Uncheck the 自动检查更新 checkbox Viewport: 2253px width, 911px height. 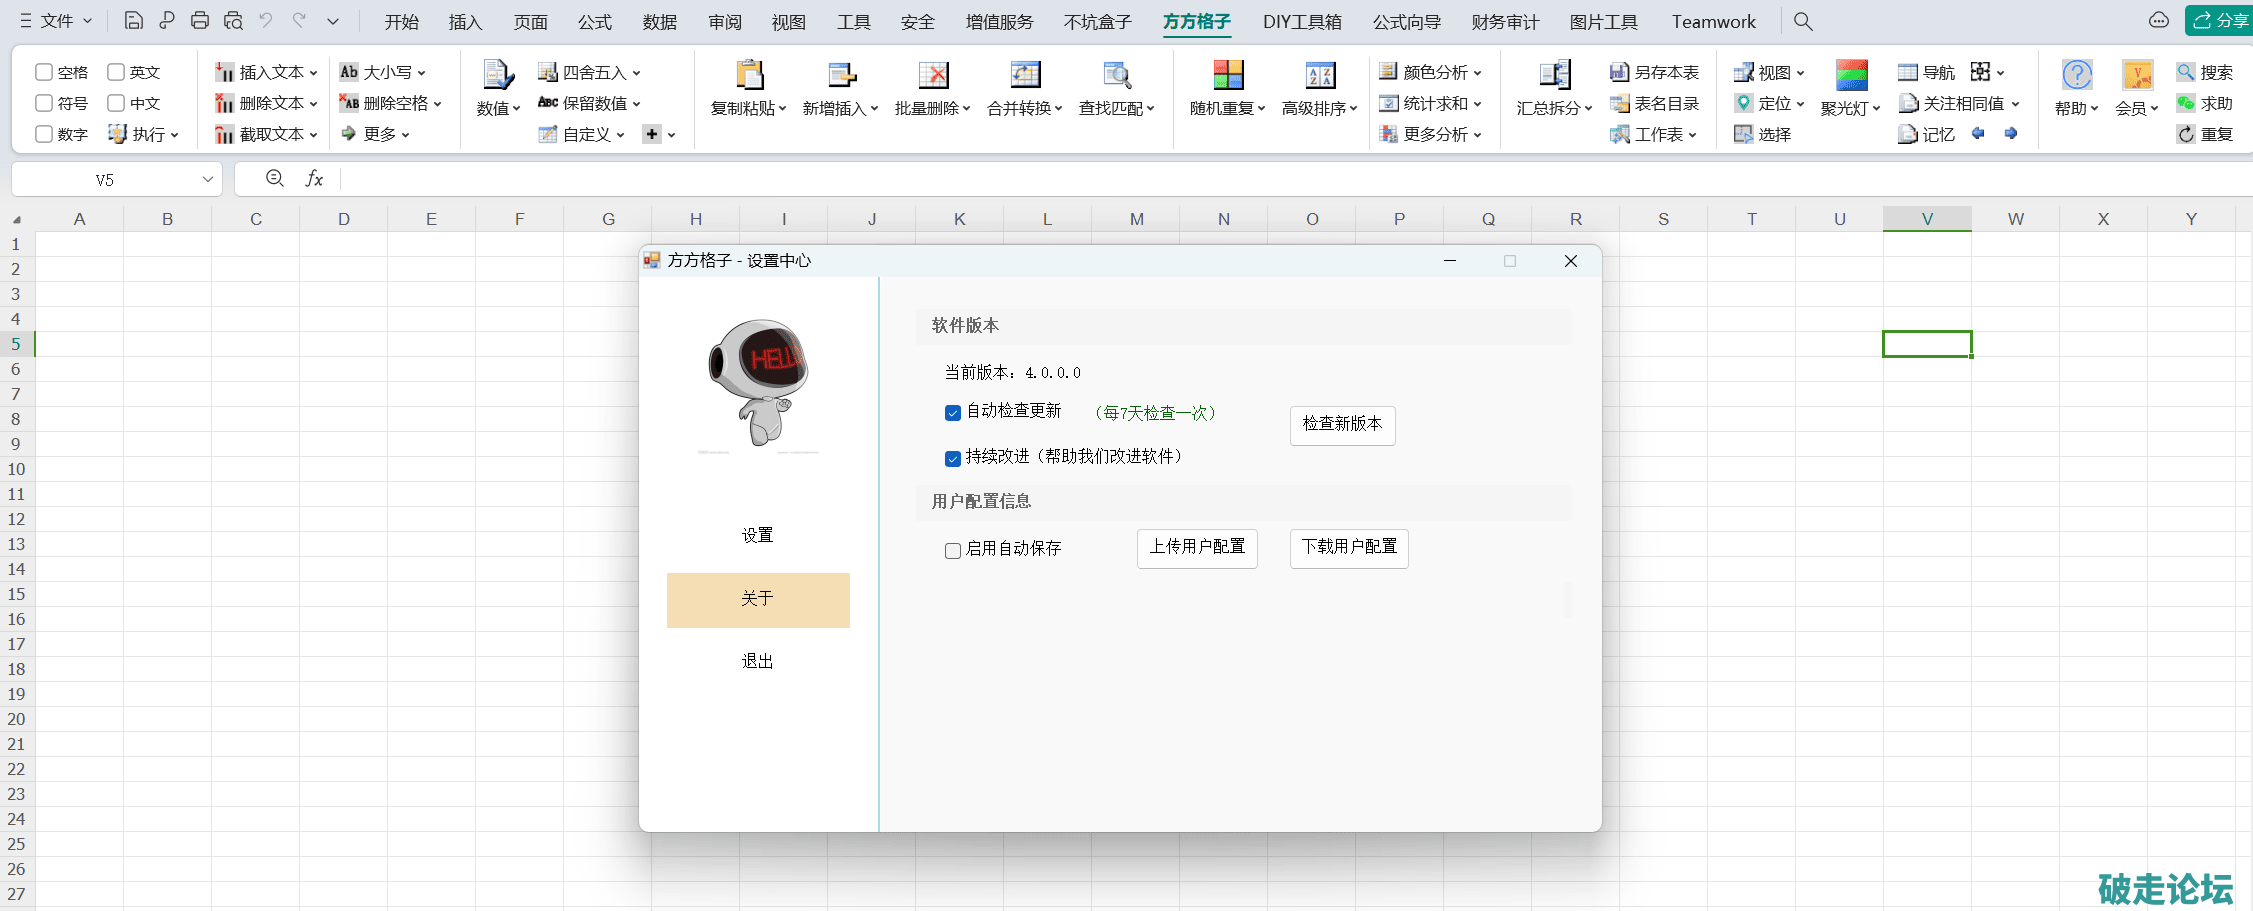(953, 413)
